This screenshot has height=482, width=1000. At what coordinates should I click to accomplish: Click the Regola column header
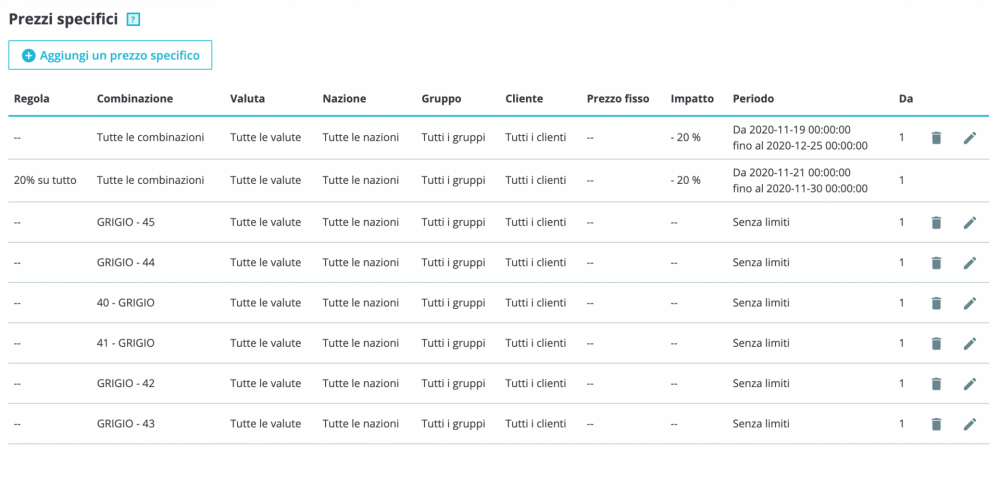pos(31,99)
